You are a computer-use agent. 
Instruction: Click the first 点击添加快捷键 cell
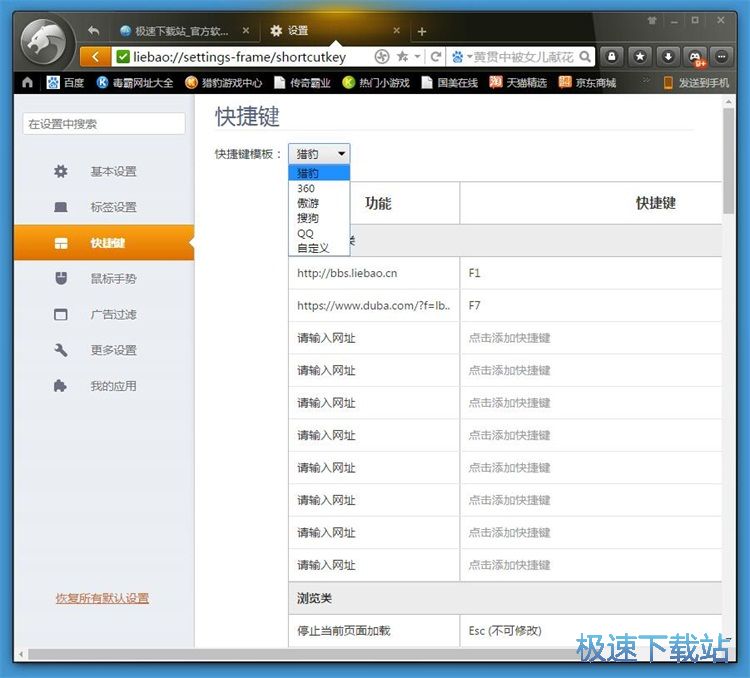click(x=591, y=338)
